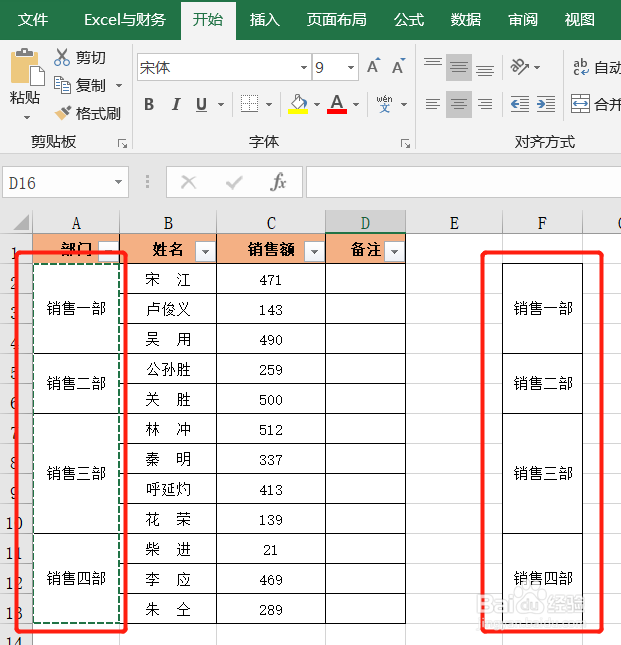
Task: Expand paste options arrow under 粘贴
Action: pyautogui.click(x=27, y=117)
